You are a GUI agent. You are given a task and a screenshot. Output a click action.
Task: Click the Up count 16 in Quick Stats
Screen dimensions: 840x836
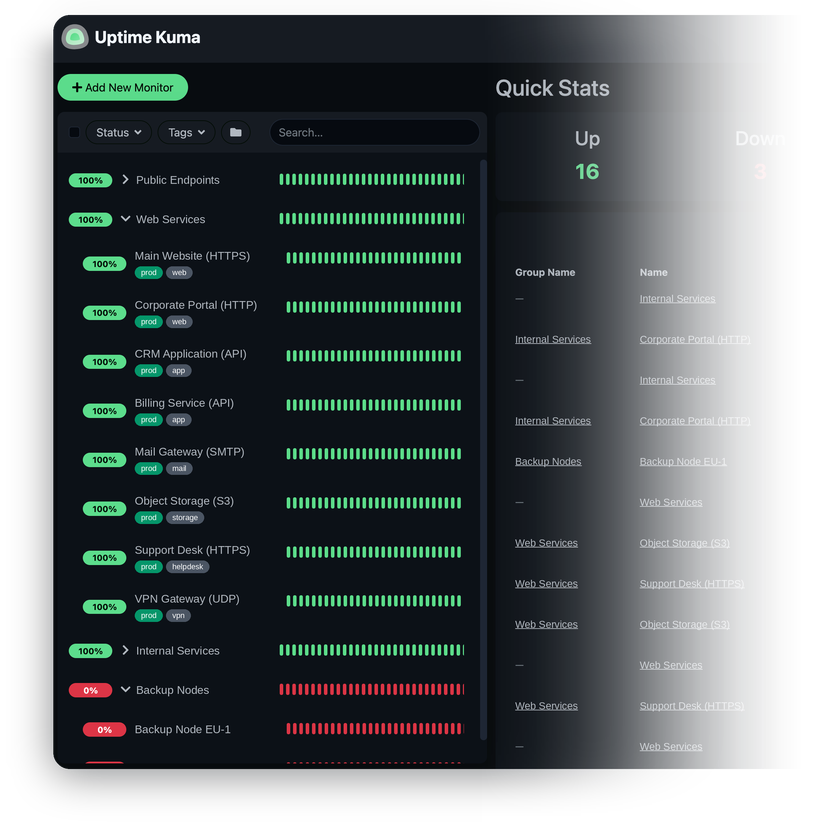click(587, 171)
